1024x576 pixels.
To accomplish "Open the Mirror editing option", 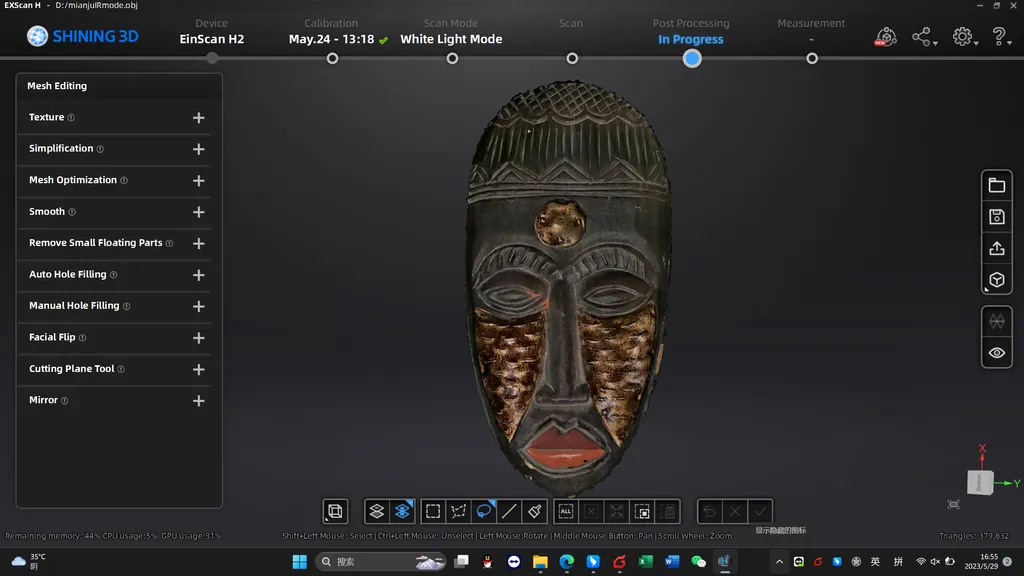I will tap(198, 401).
